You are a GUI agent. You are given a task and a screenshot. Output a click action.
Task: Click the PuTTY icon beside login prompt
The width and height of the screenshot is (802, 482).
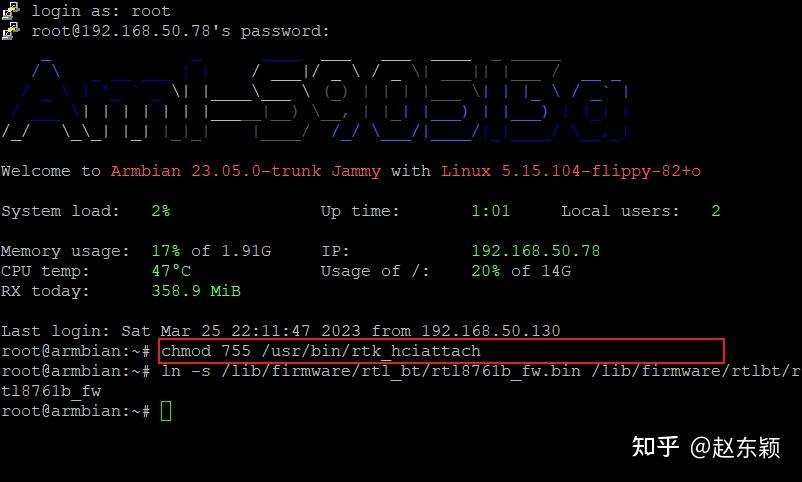point(10,11)
